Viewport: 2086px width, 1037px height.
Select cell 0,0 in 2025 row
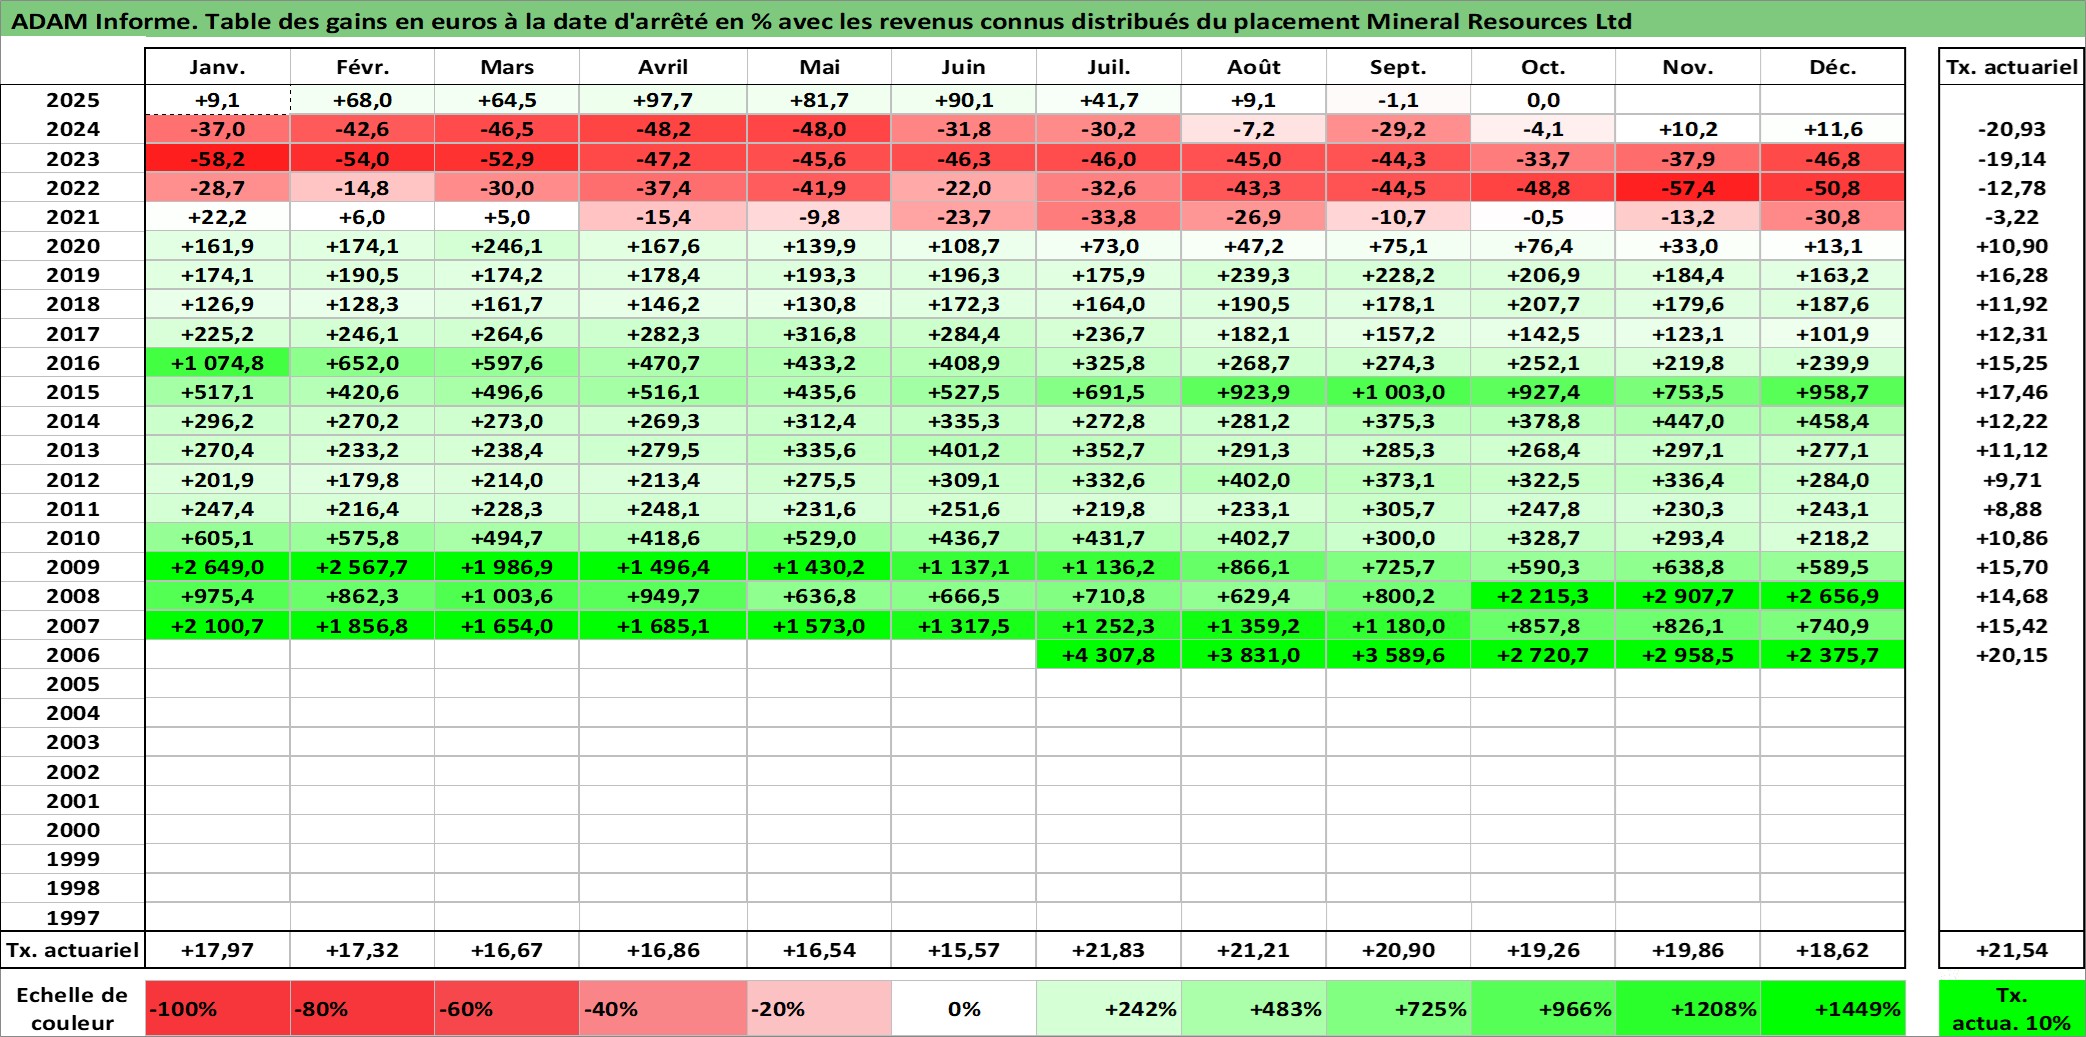[x=1543, y=100]
